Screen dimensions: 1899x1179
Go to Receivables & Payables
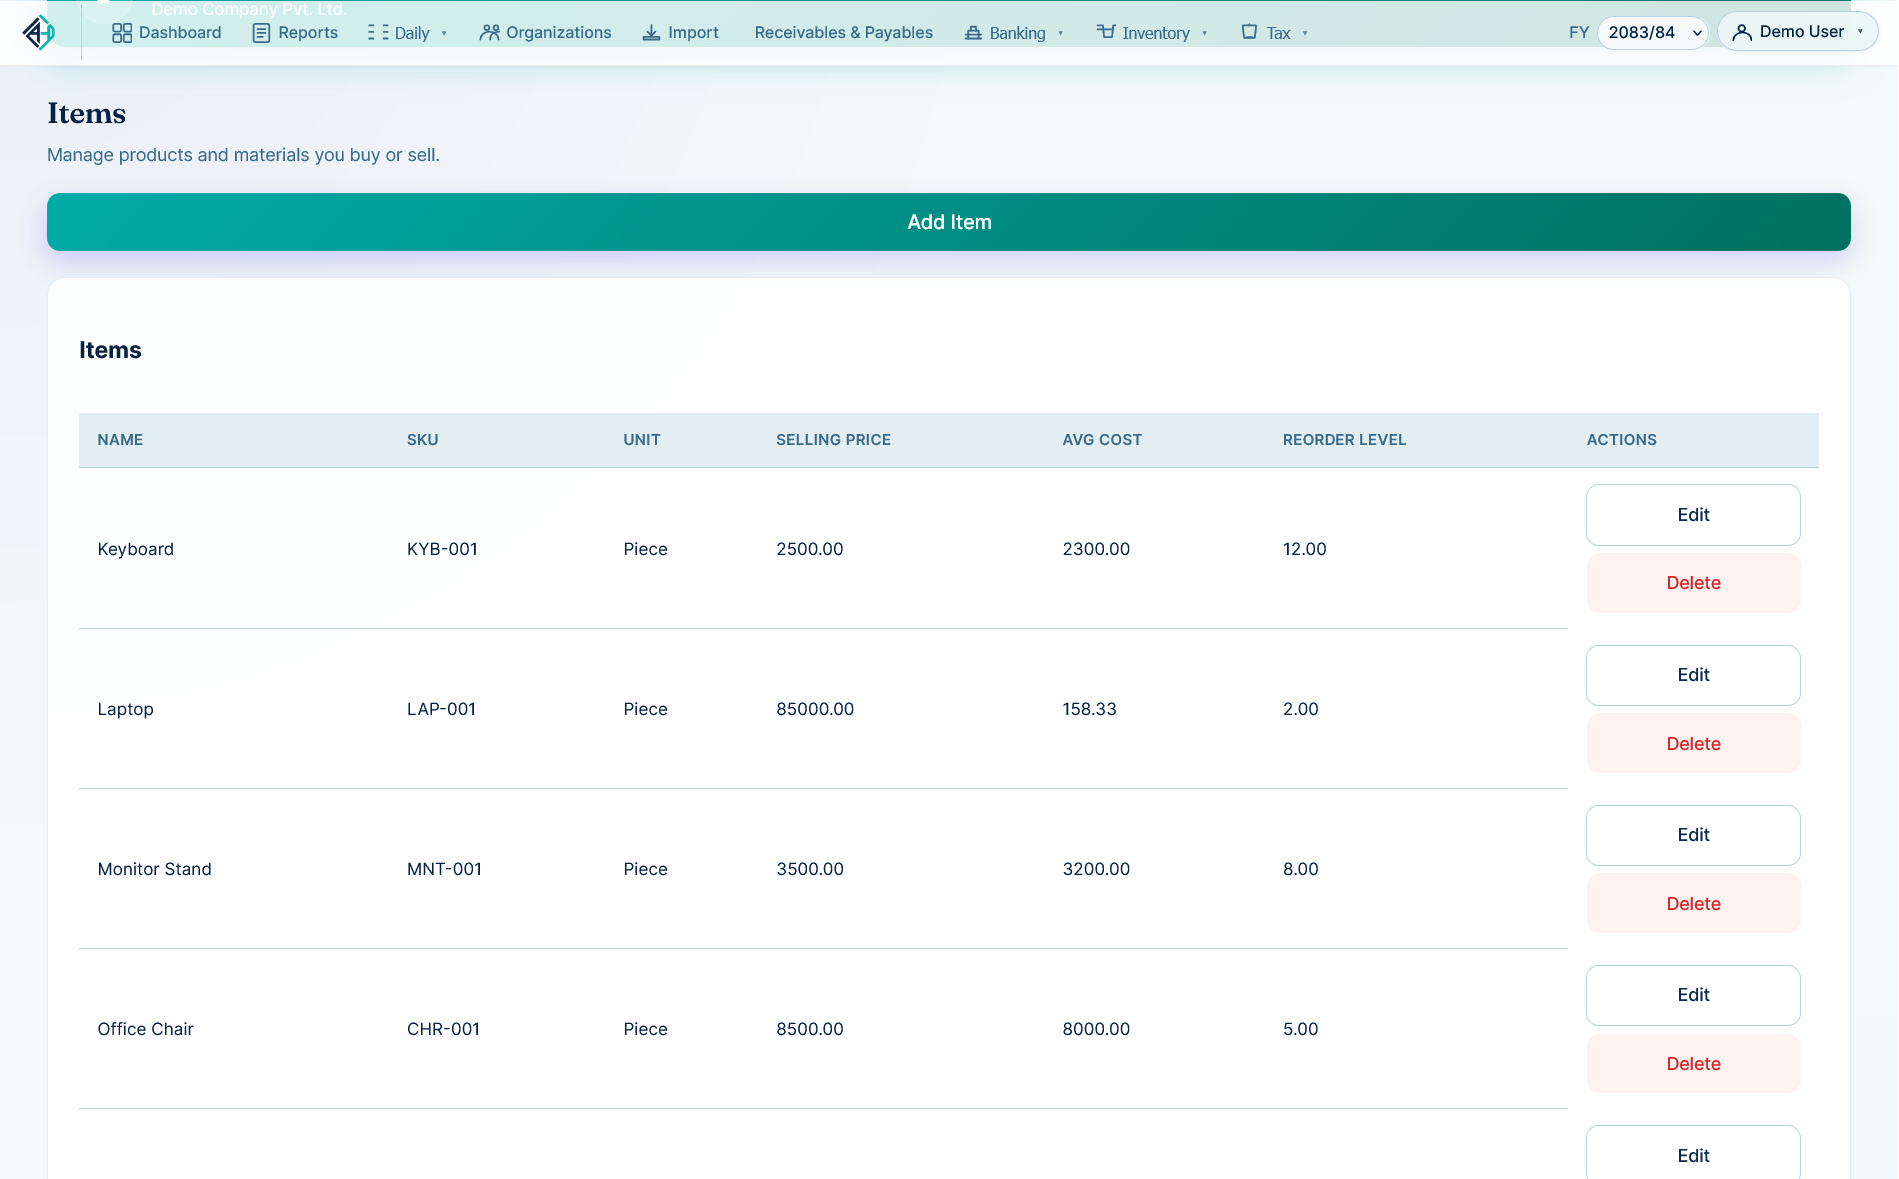coord(843,33)
